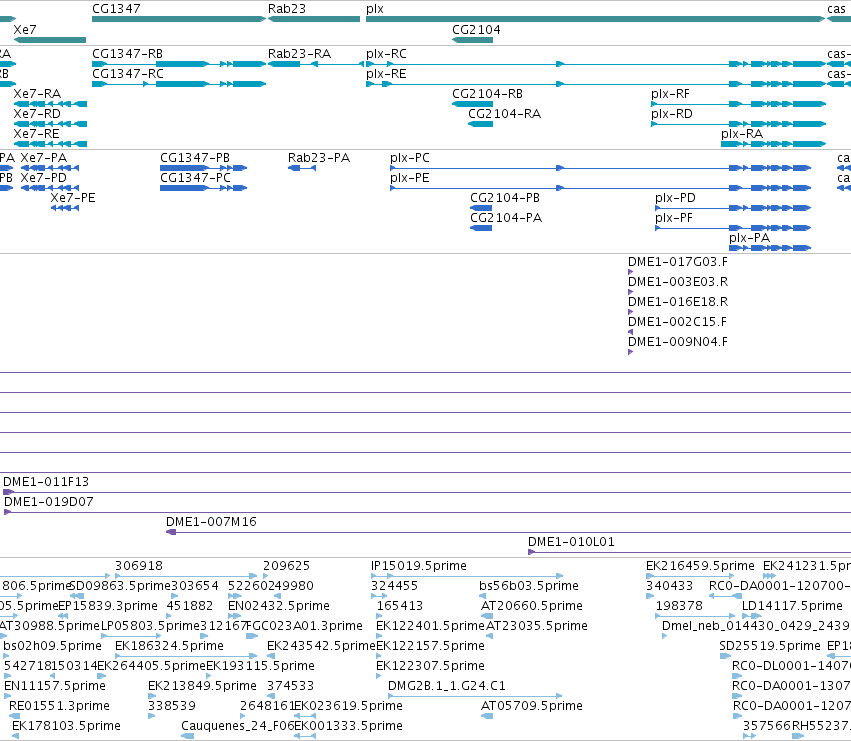This screenshot has width=851, height=741.
Task: Select BAC clone DME1-010L01
Action: (x=689, y=552)
